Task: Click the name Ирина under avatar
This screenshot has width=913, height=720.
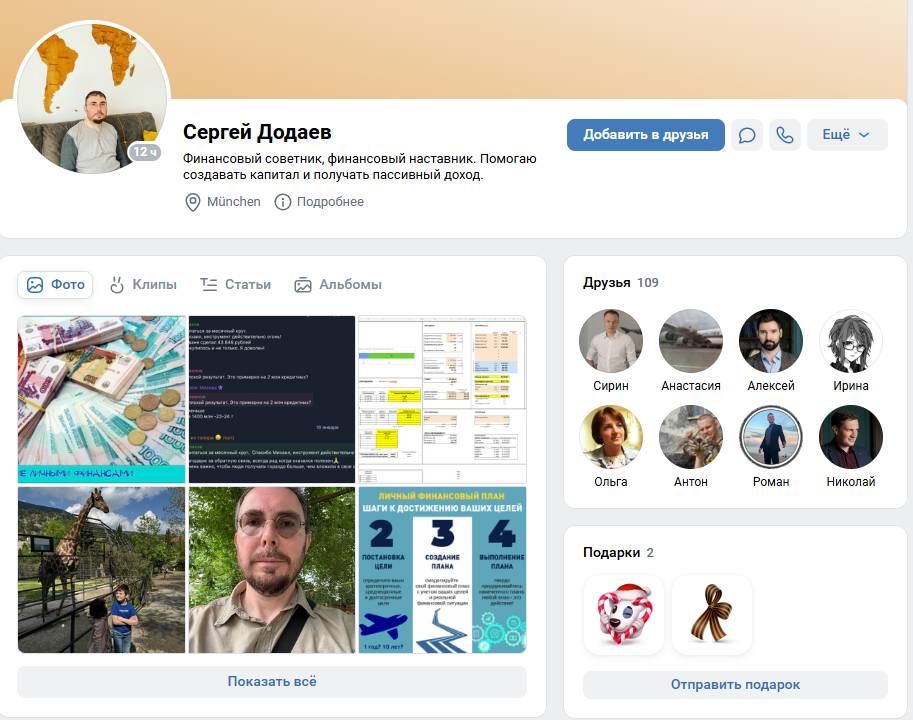Action: tap(851, 386)
